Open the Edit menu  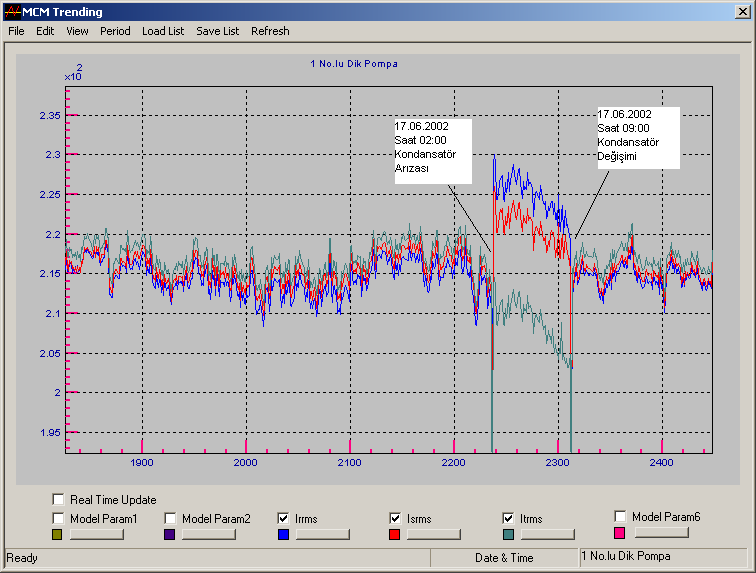point(45,31)
